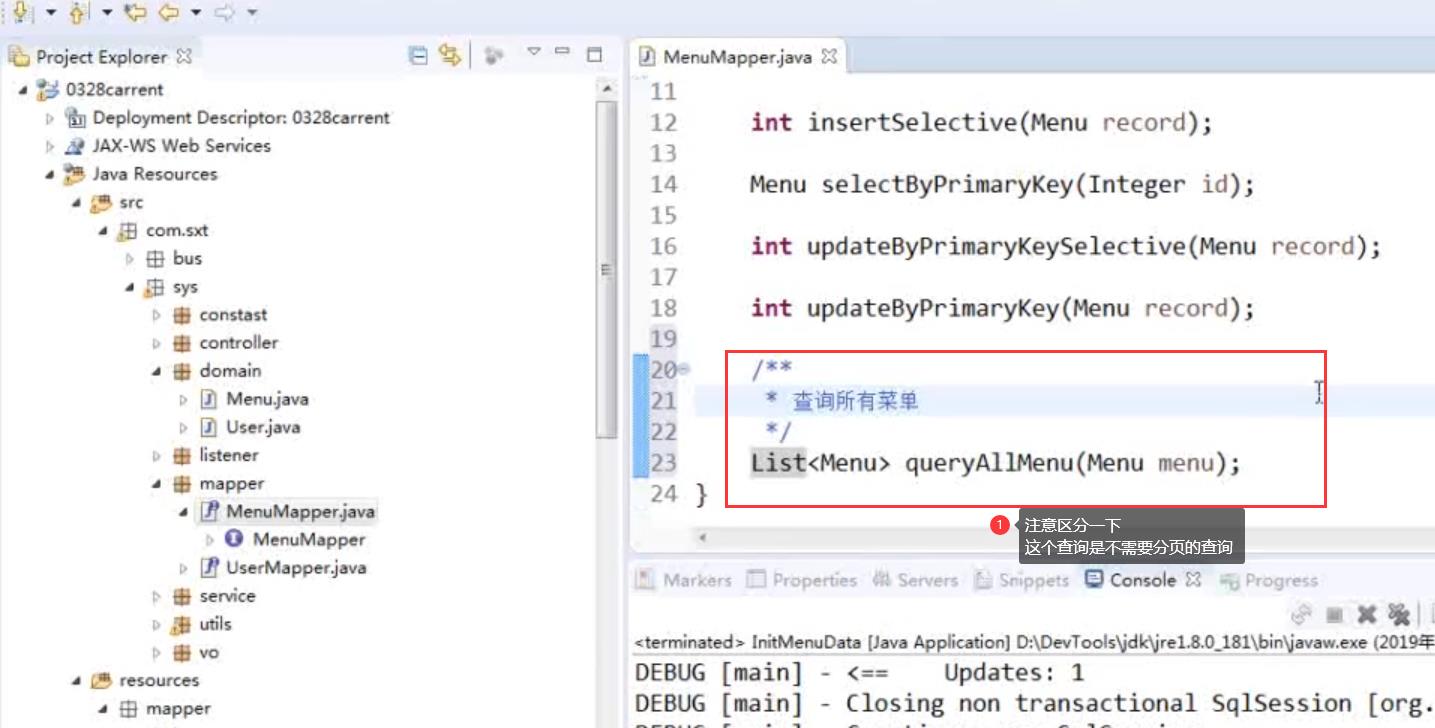Select the service package
The height and width of the screenshot is (728, 1435).
(227, 596)
